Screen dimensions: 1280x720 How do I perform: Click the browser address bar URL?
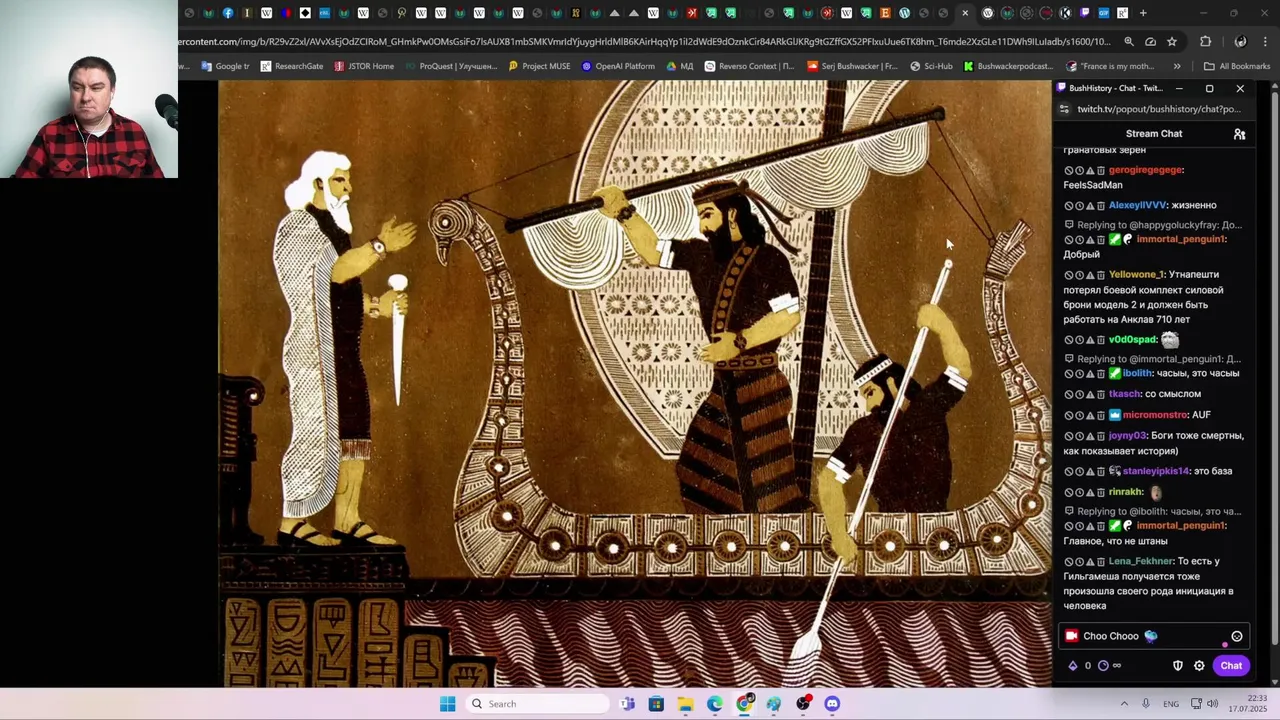(x=645, y=42)
